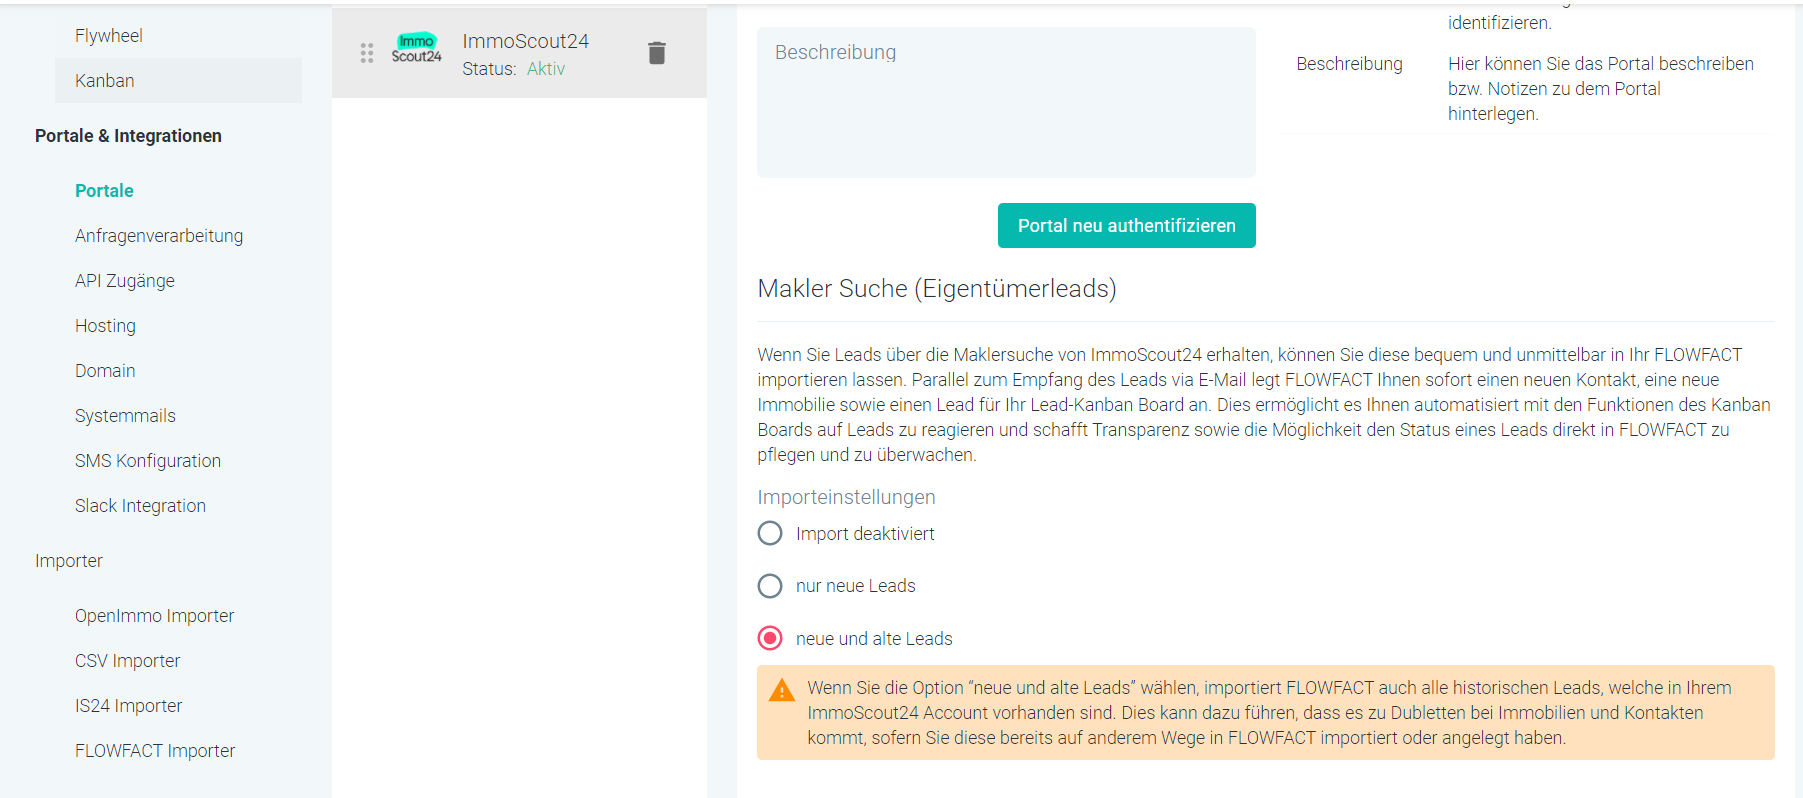The height and width of the screenshot is (798, 1803).
Task: Grab the drag handle beside ImmoScout24
Action: (367, 53)
